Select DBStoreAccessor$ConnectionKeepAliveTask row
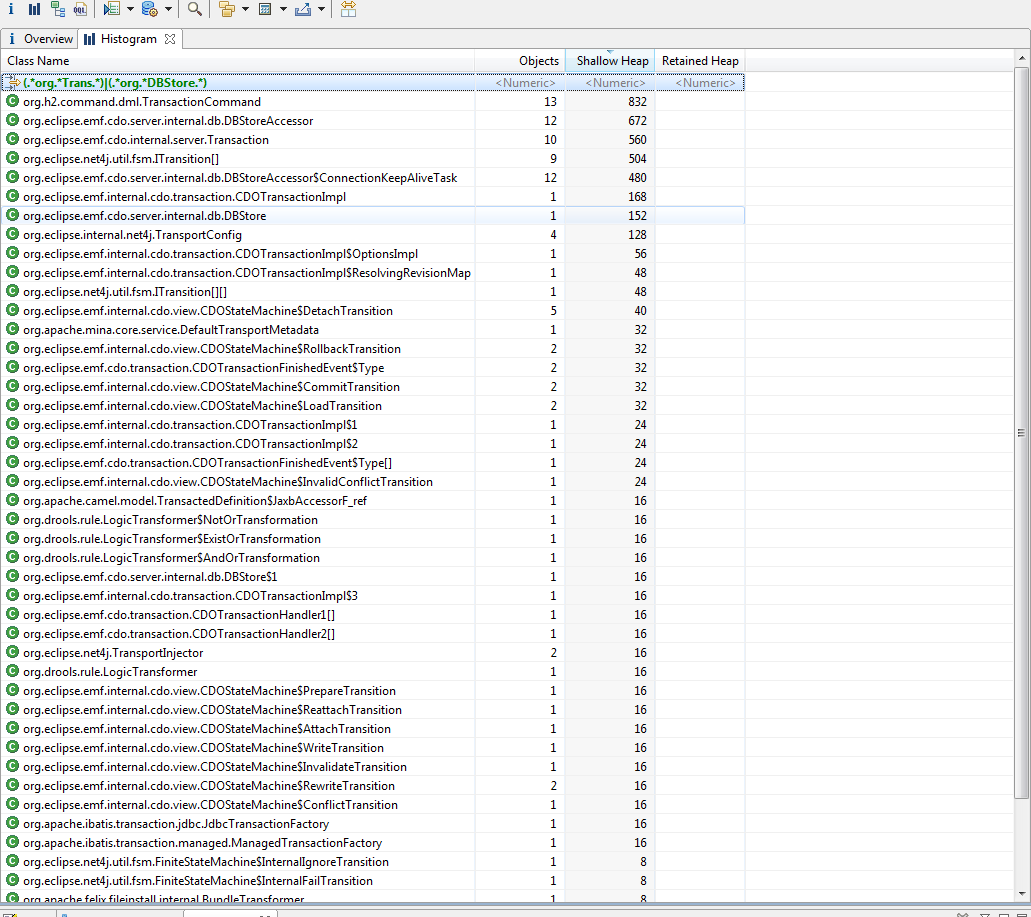1031x917 pixels. 373,178
